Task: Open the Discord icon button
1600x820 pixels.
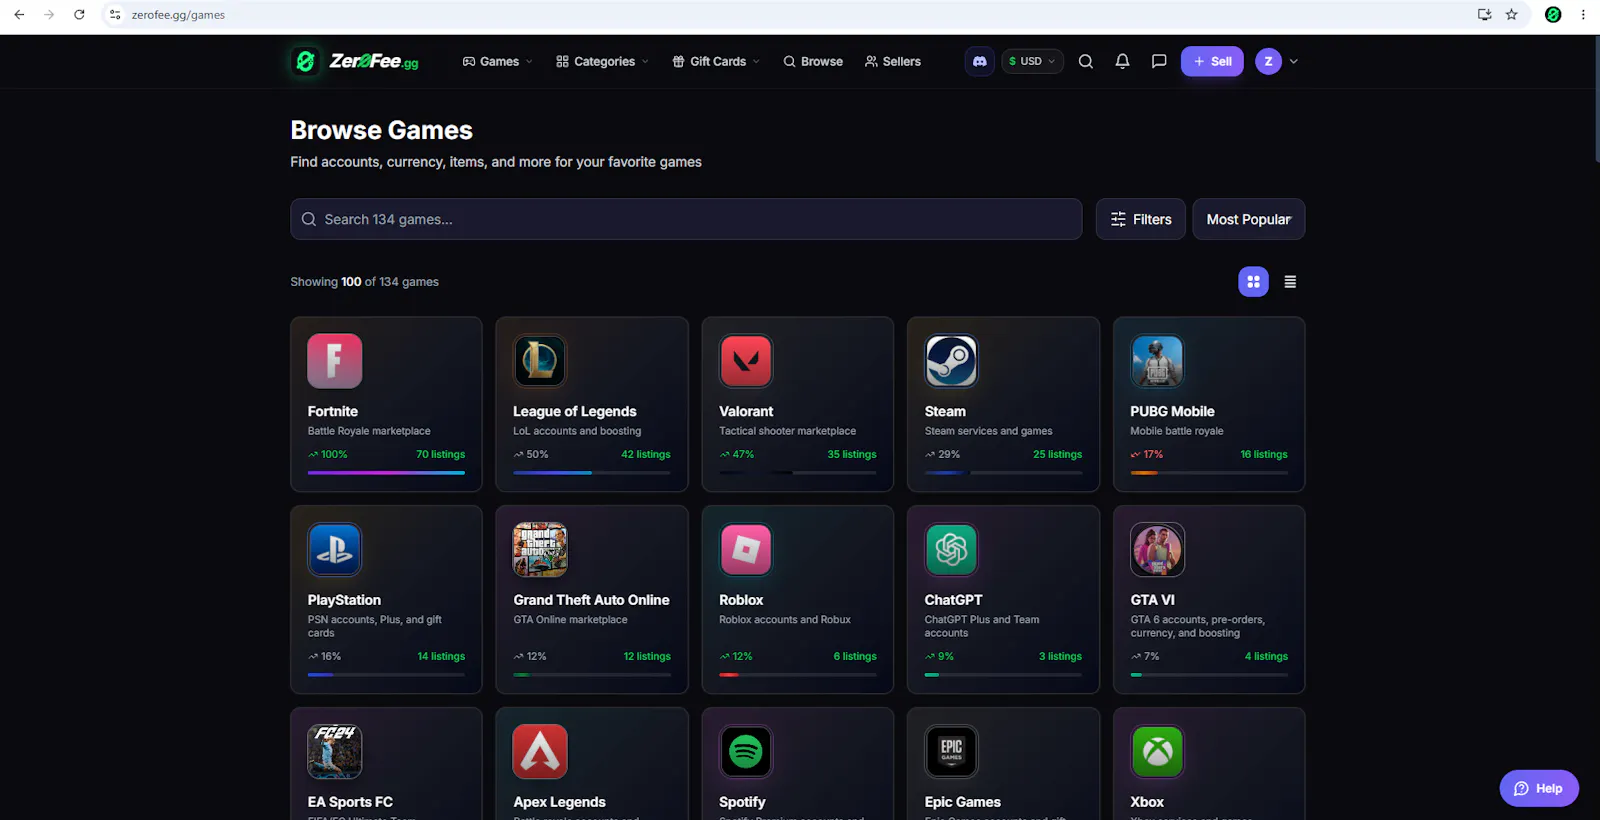Action: (x=980, y=61)
